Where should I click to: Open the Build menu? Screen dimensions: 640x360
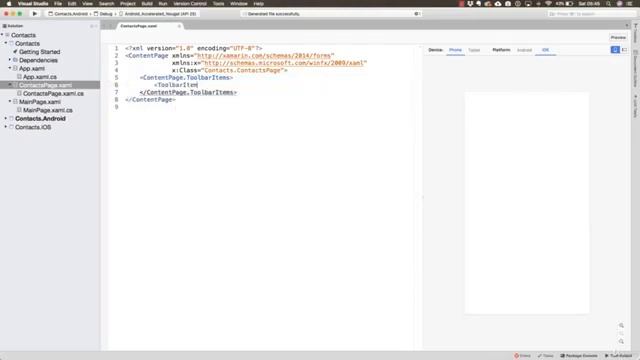[x=147, y=4]
